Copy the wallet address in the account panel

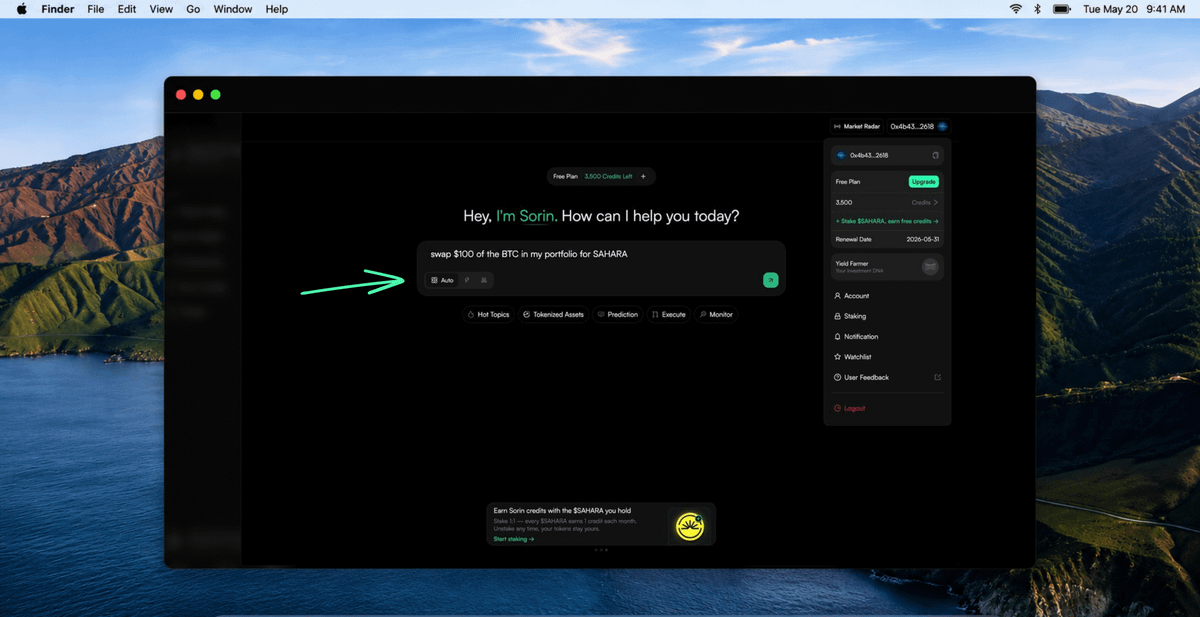[936, 155]
